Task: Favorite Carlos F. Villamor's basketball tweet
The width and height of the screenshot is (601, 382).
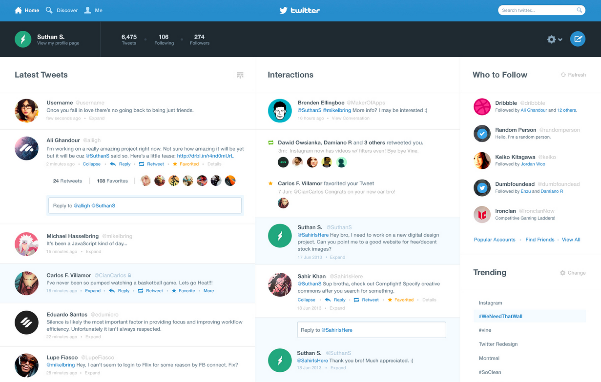Action: [x=183, y=291]
